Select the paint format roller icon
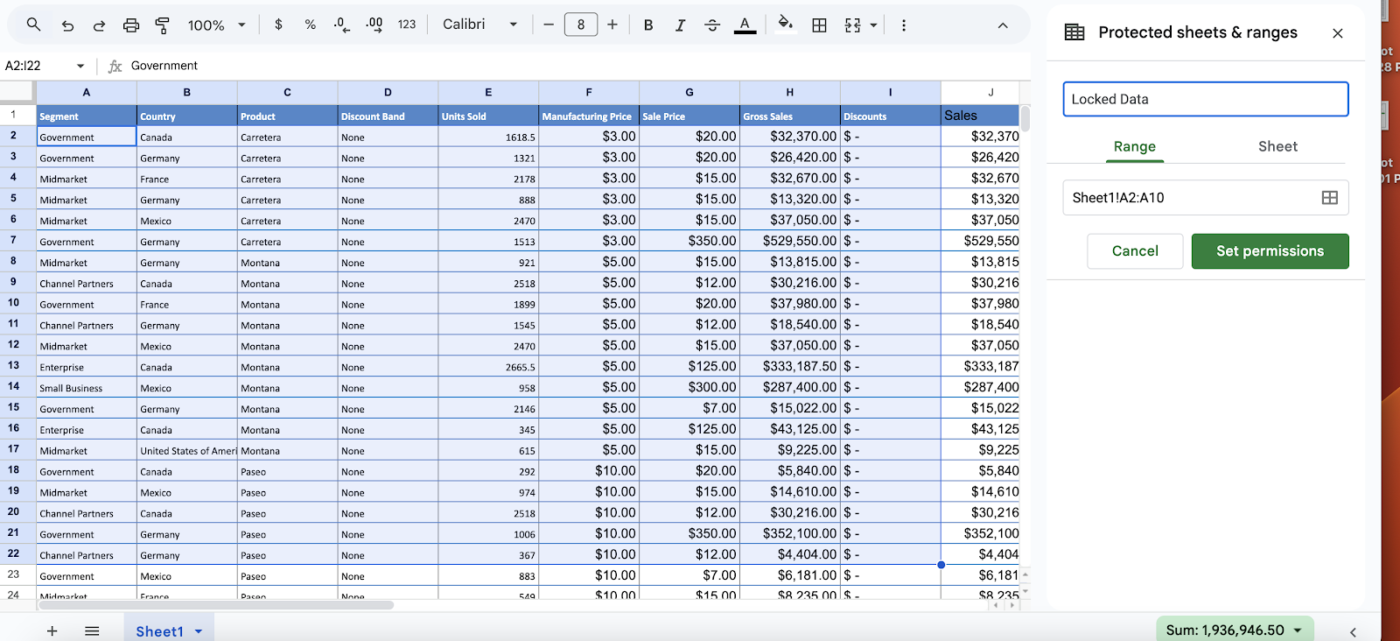Image resolution: width=1400 pixels, height=641 pixels. (x=163, y=25)
